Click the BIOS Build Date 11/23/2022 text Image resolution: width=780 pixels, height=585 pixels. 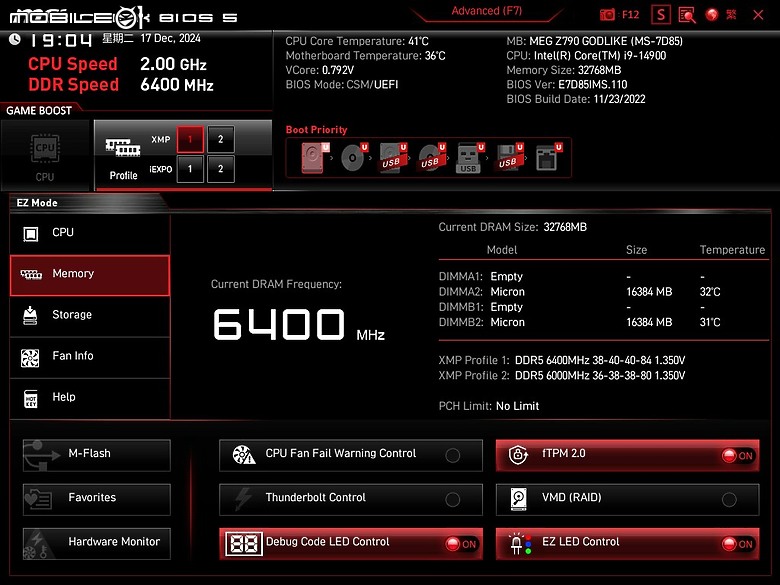click(x=576, y=99)
